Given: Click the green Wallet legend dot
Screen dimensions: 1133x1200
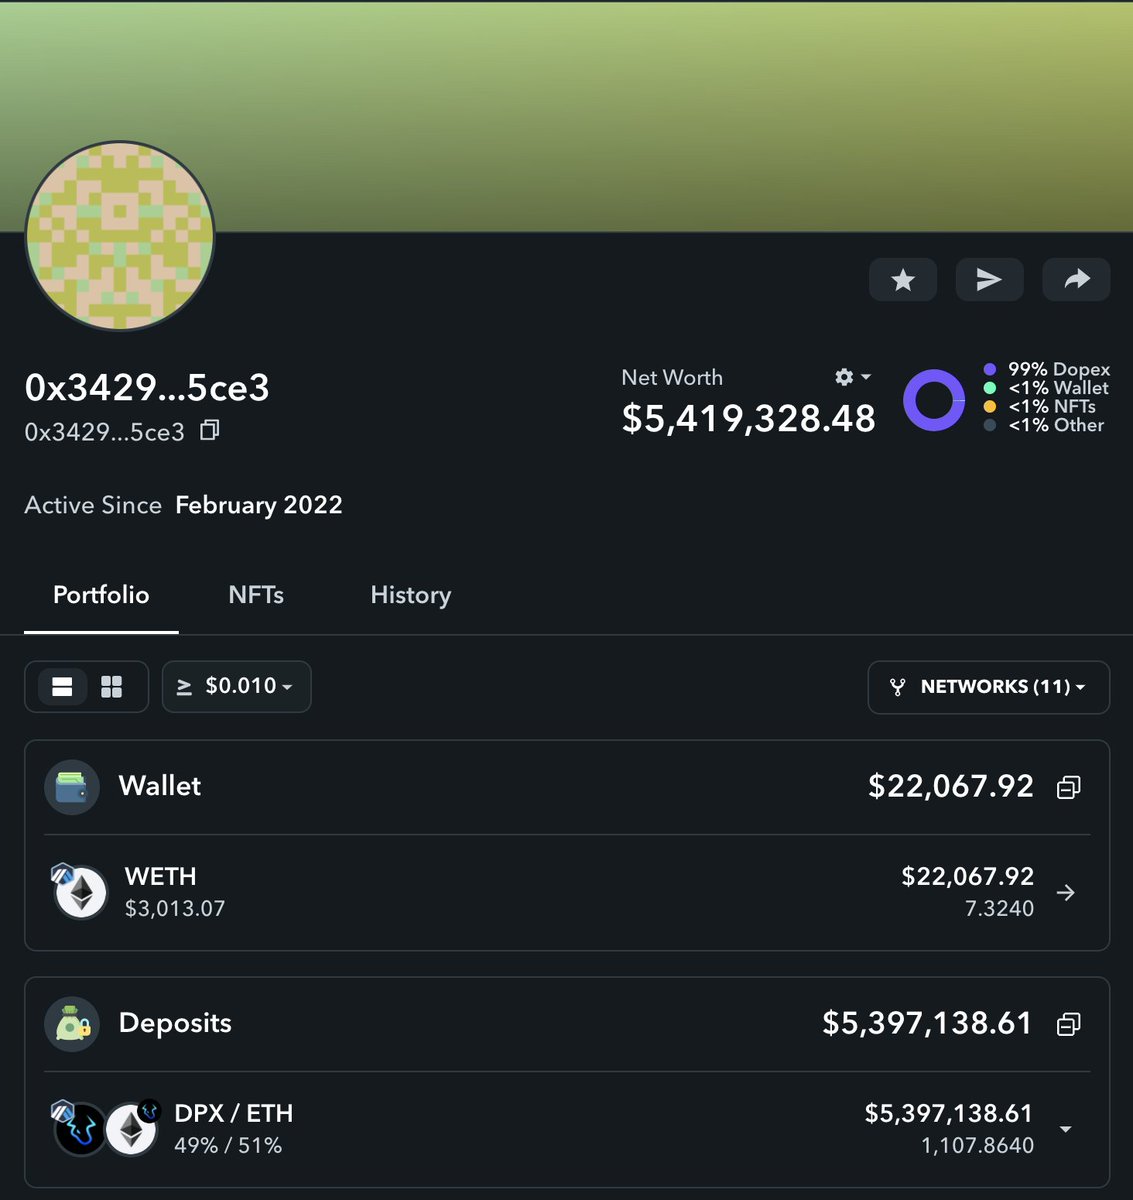Looking at the screenshot, I should 990,388.
